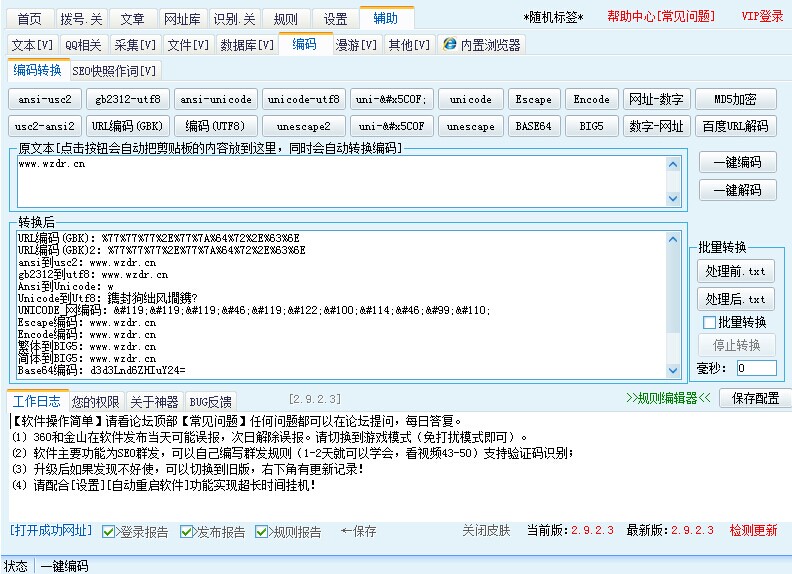
Task: Toggle the 发布报告 checkbox
Action: [x=186, y=532]
